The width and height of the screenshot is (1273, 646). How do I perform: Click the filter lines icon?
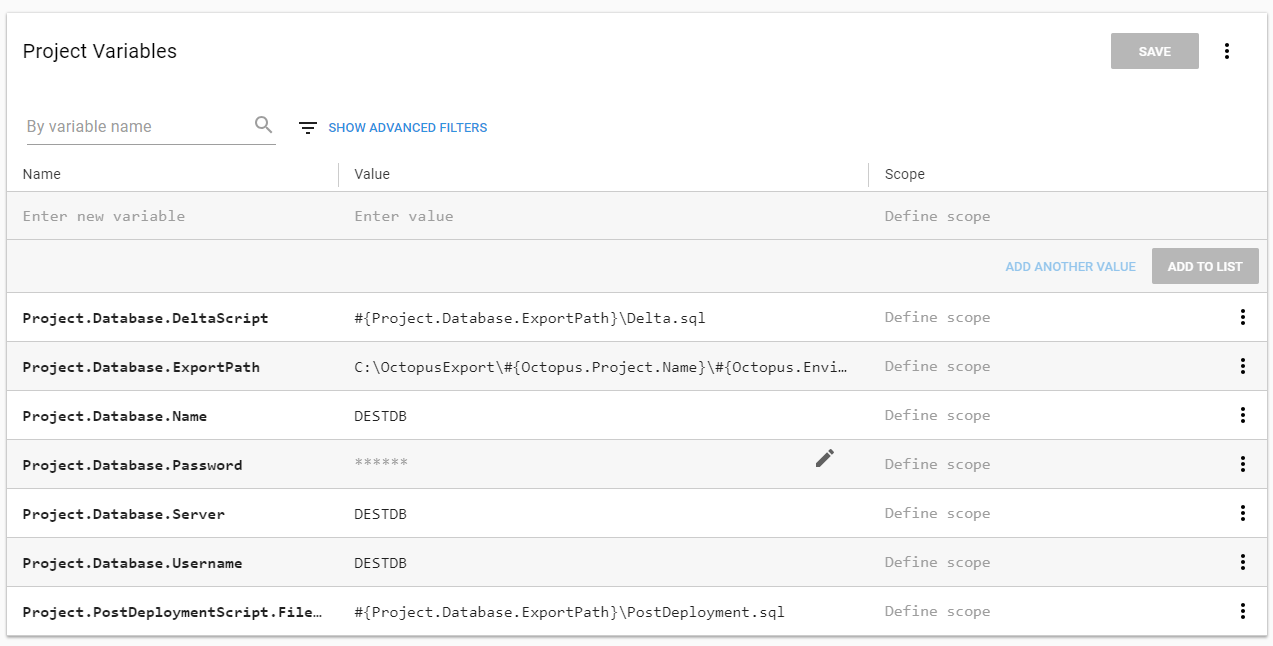click(x=308, y=128)
